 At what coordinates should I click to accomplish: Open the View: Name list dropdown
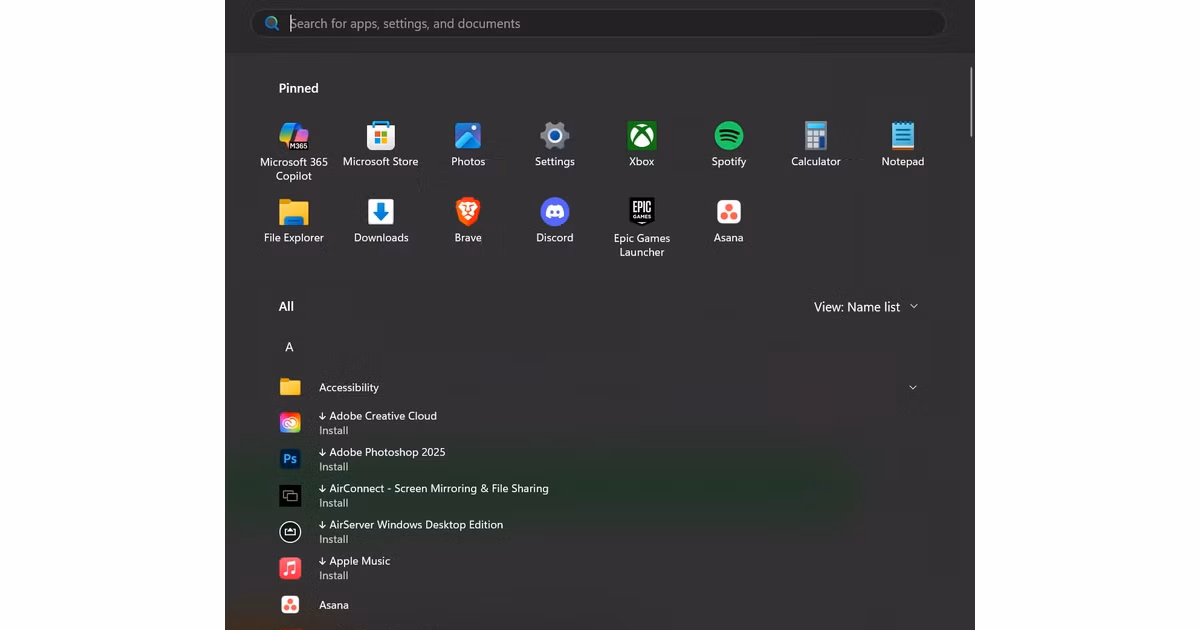[865, 307]
